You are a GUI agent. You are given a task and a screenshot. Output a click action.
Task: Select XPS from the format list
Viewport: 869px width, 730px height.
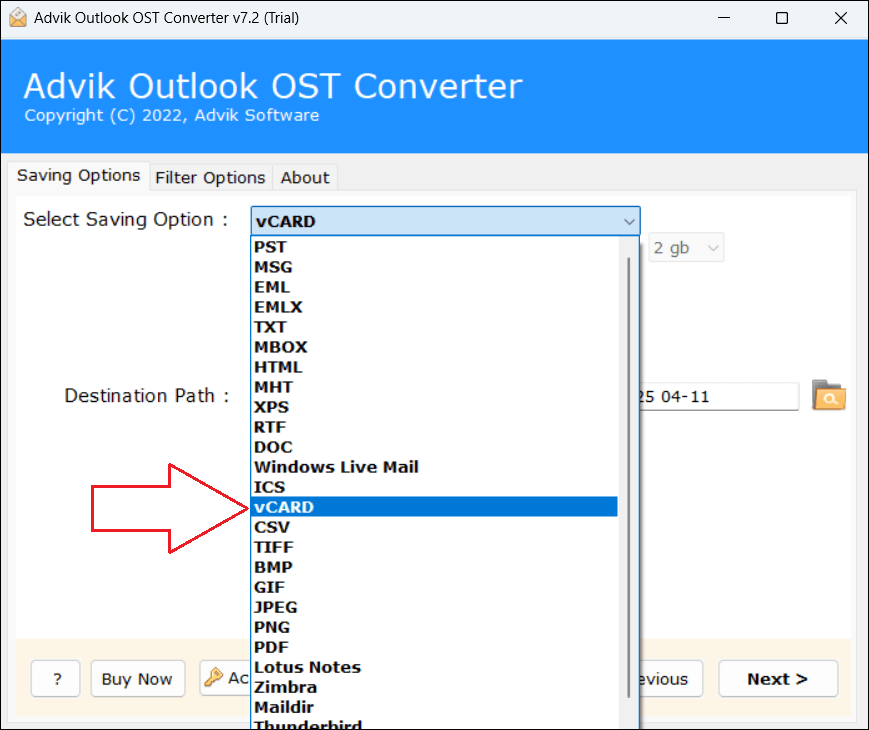[x=435, y=407]
